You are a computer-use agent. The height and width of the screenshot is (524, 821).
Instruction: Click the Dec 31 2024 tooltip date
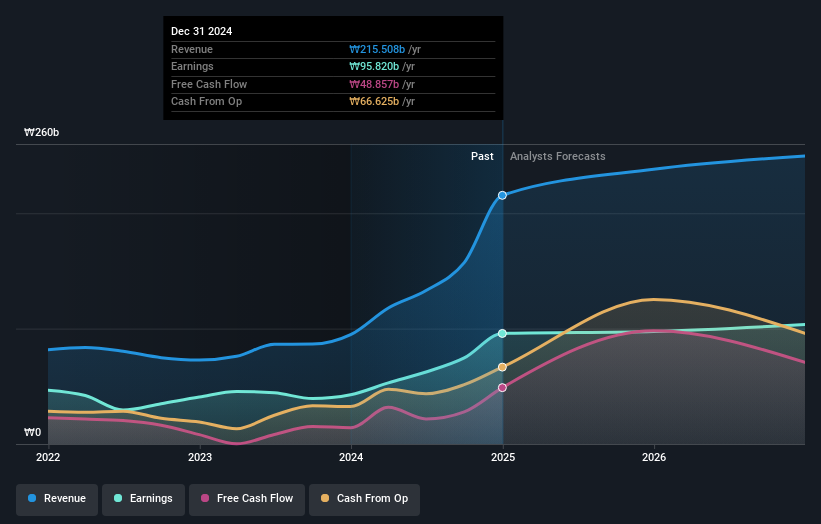pyautogui.click(x=202, y=31)
